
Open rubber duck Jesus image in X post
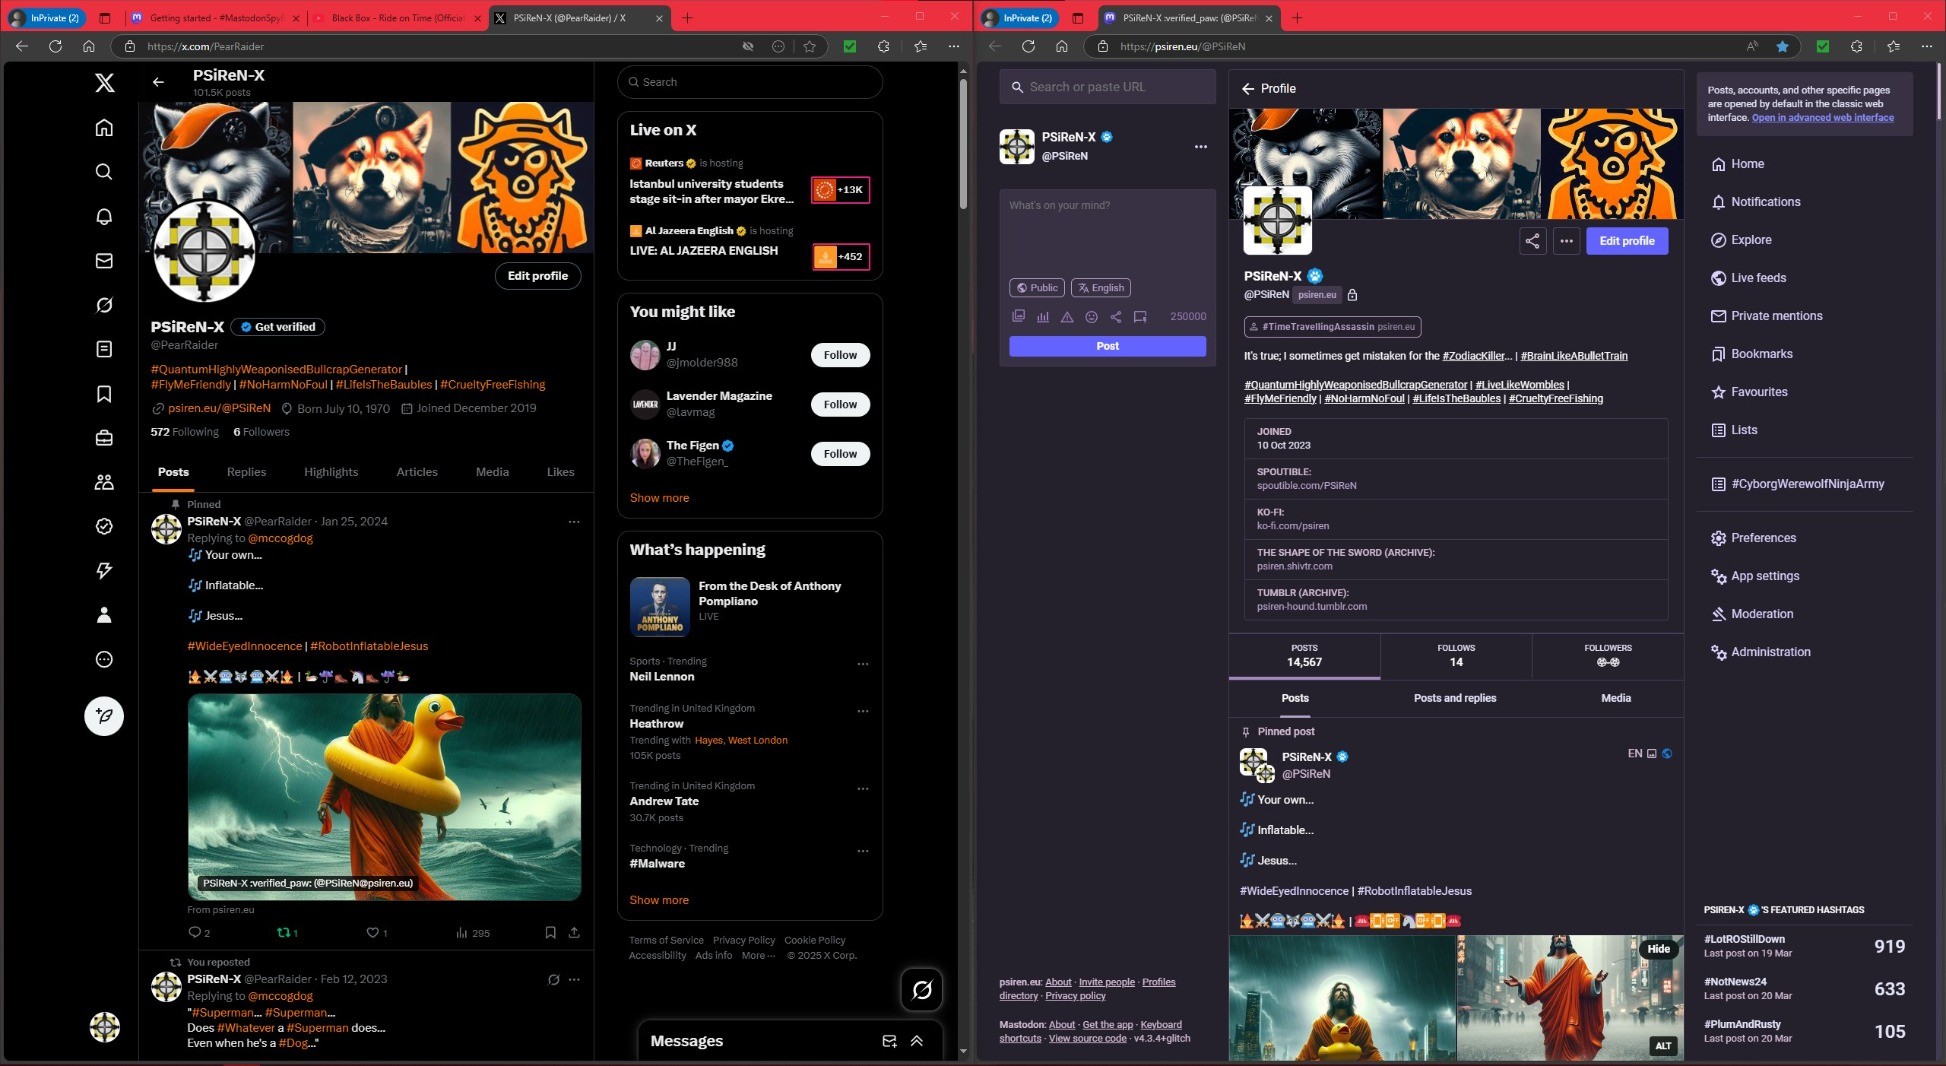point(384,797)
